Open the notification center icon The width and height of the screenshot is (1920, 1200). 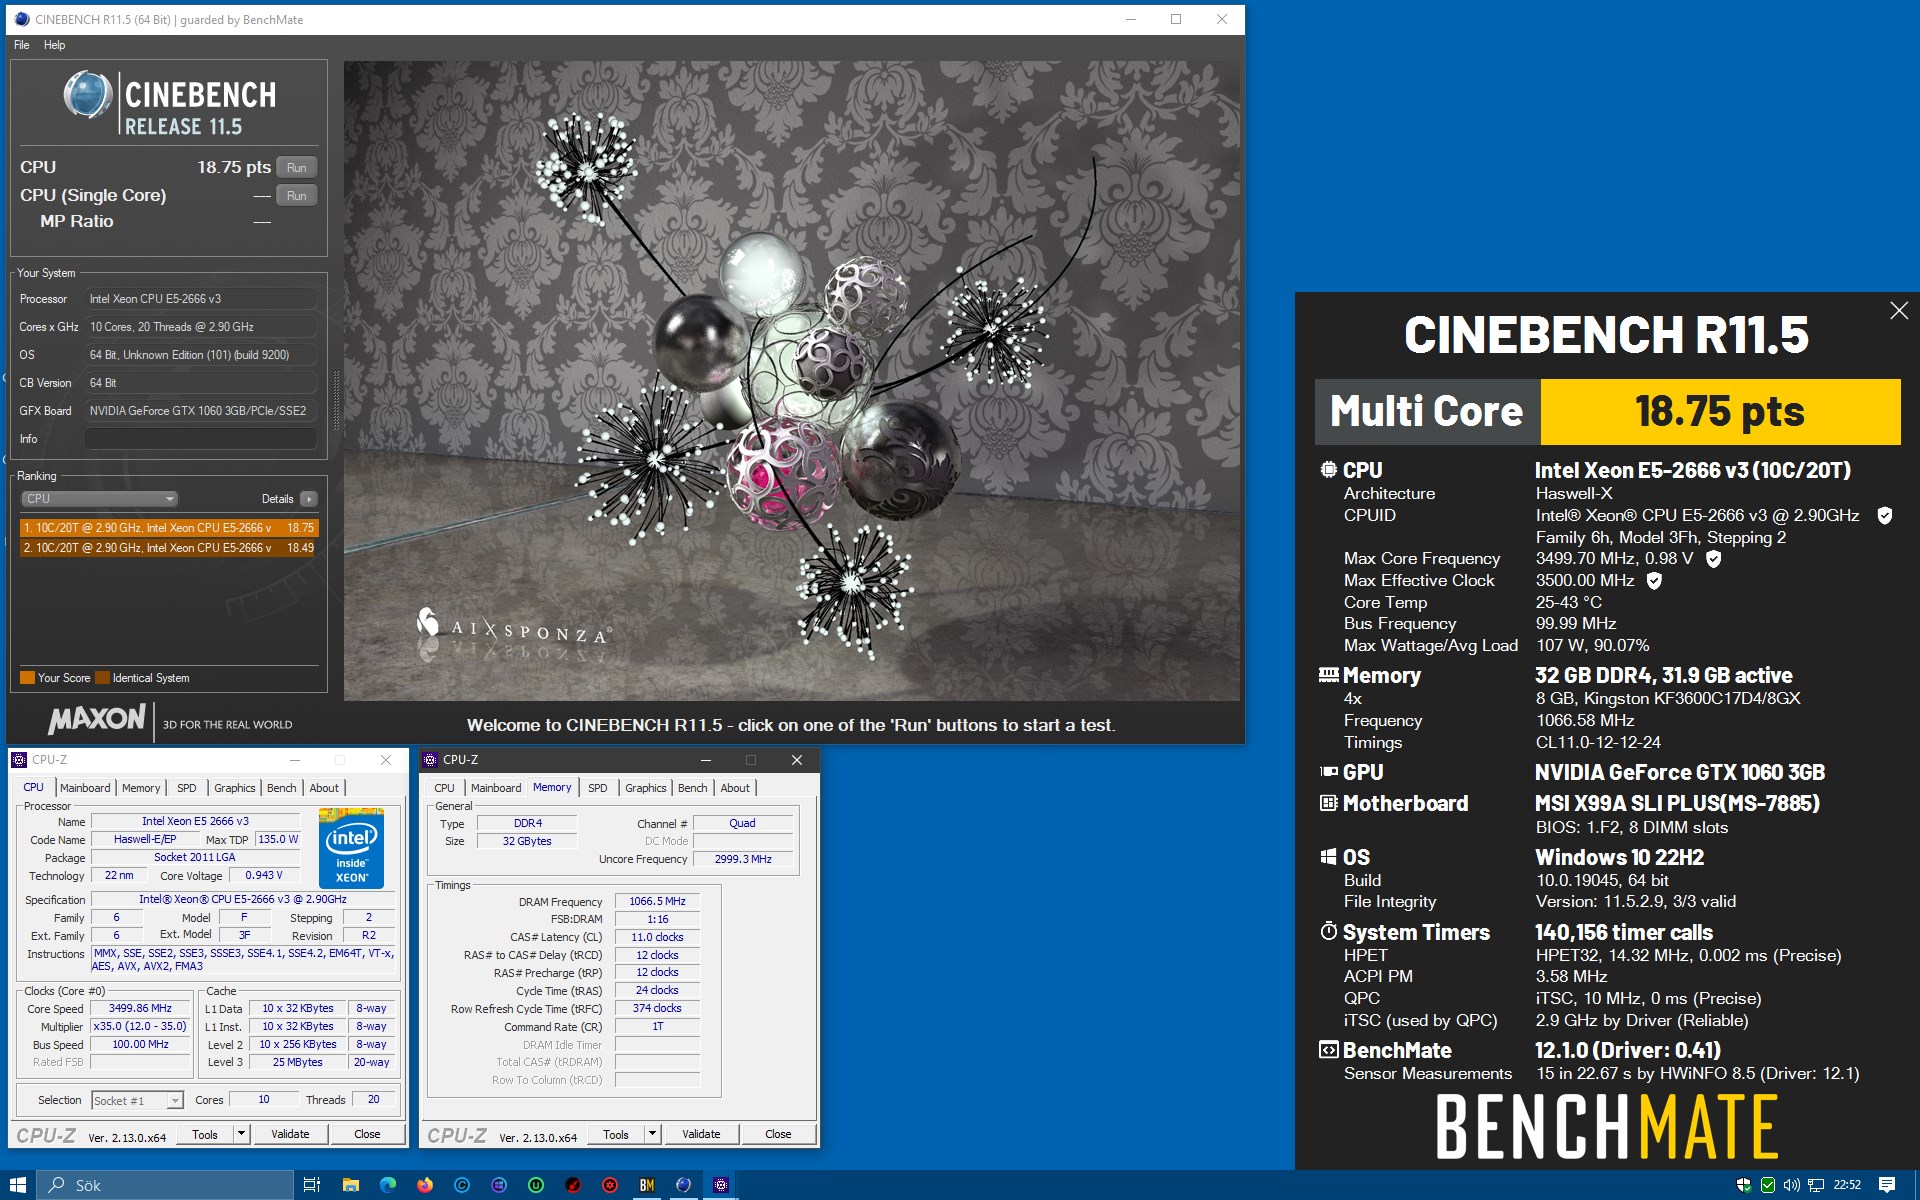coord(1887,1185)
